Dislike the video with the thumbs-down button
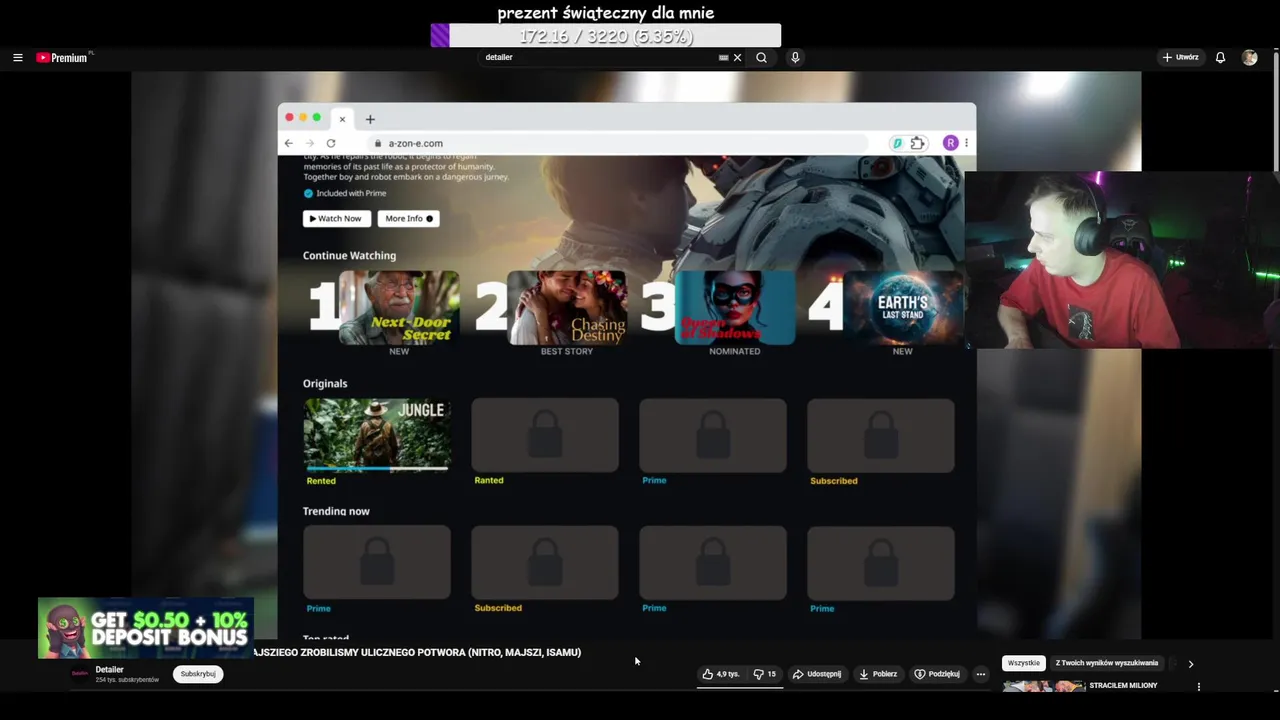The image size is (1280, 720). click(764, 674)
